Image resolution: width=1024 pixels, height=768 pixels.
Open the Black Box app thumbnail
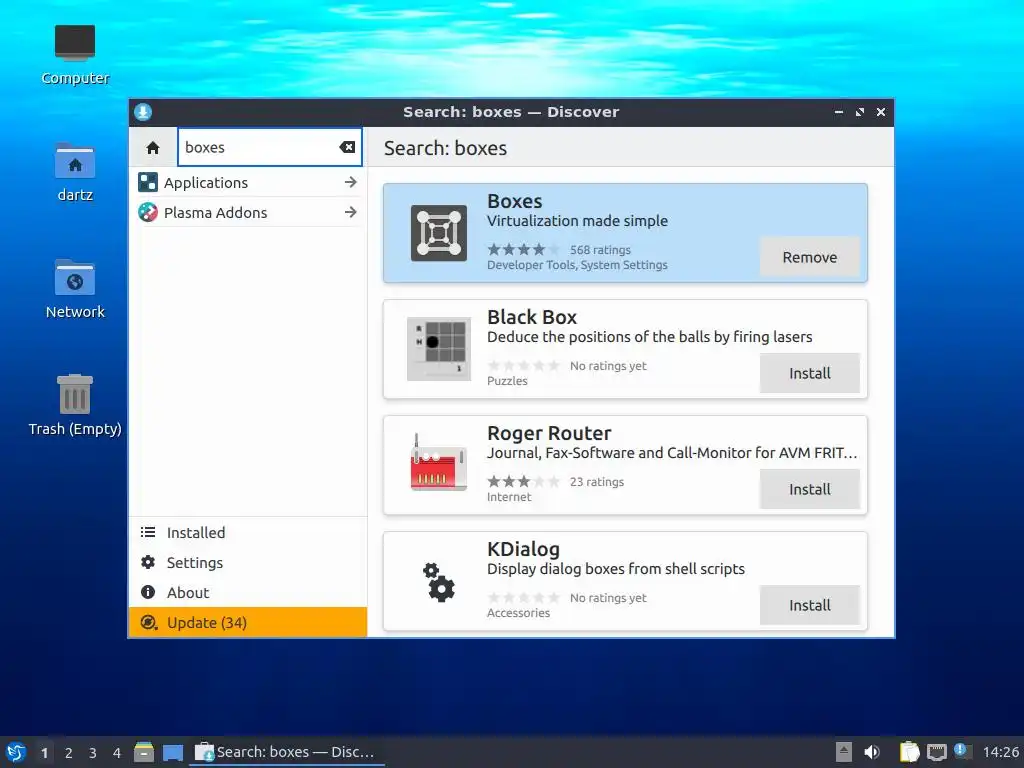439,349
